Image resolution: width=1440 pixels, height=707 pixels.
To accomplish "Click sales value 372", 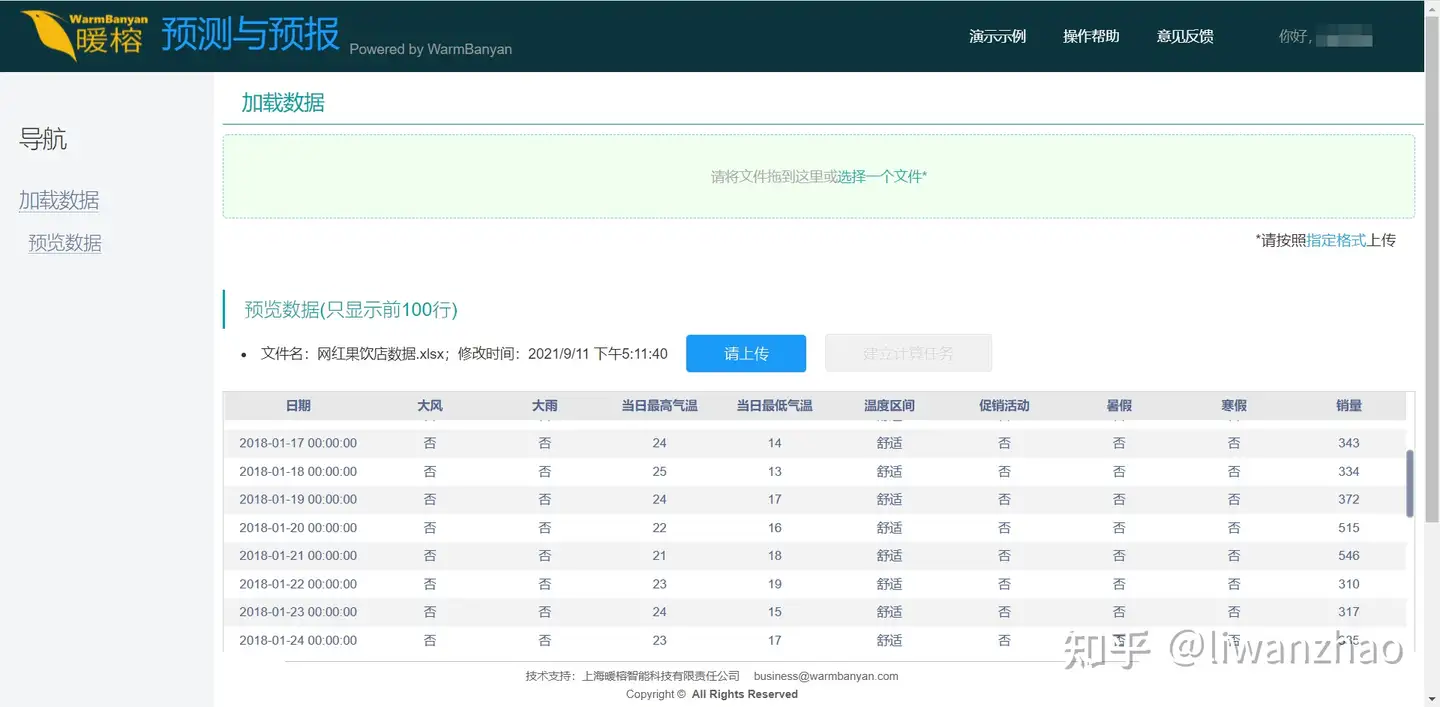I will coord(1349,499).
